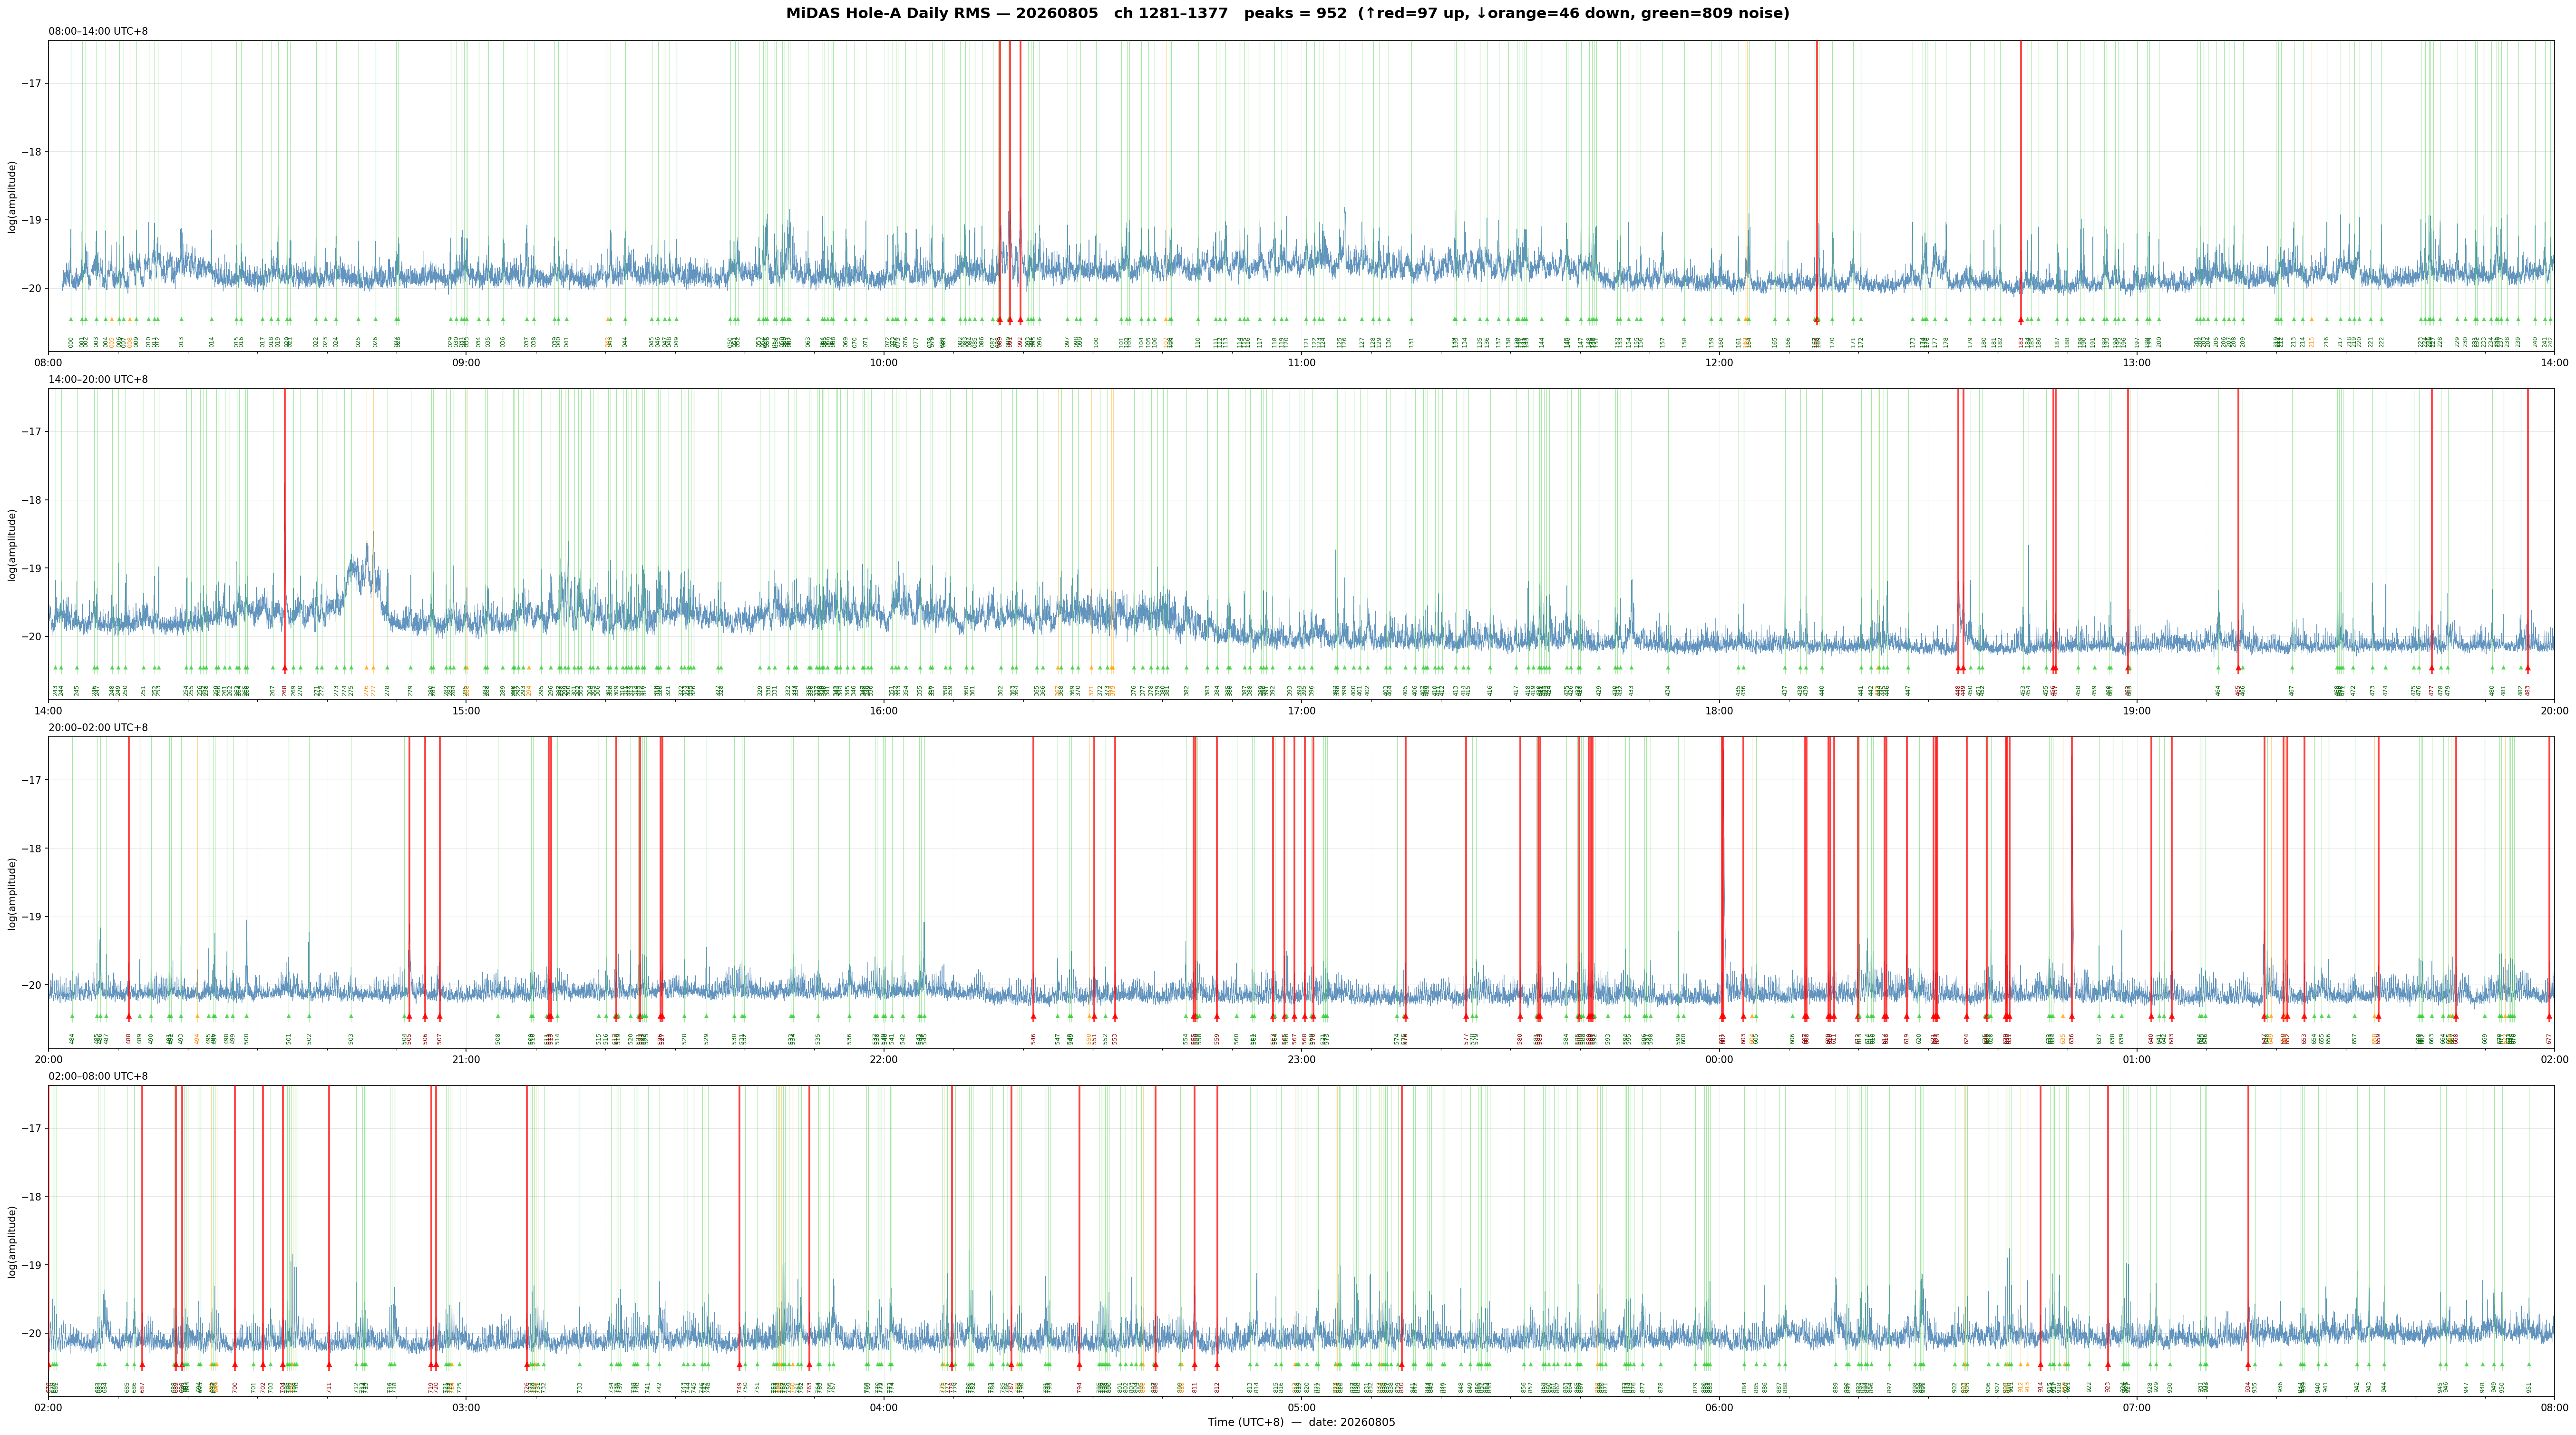Screen dimensions: 2576x1435
Task: Click the −20 tick in the 08:00–14:00 panel
Action: pyautogui.click(x=32, y=289)
